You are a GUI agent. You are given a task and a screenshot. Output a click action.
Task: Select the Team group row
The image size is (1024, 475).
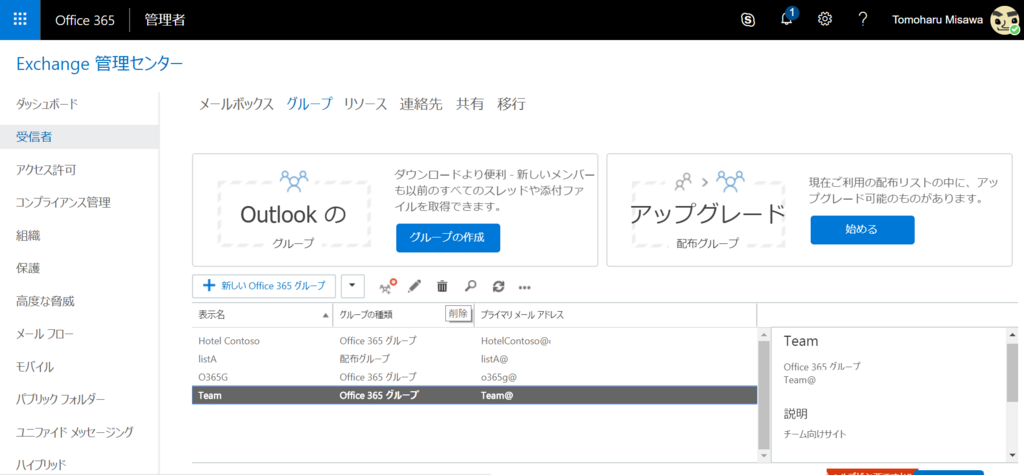474,395
